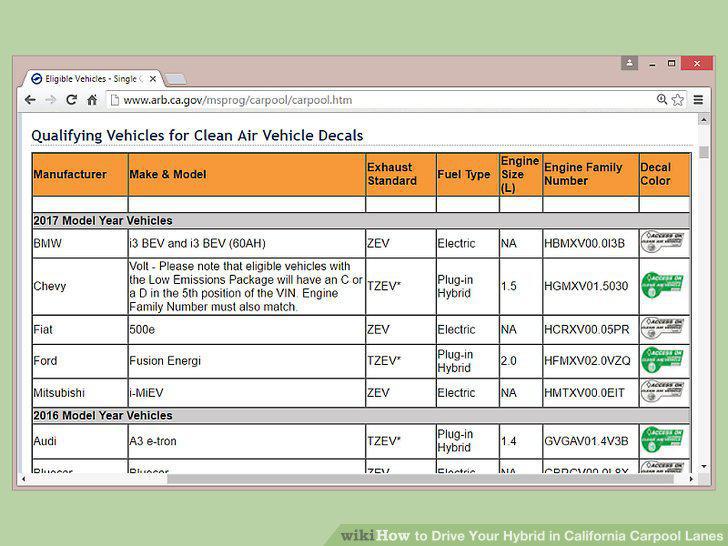728x546 pixels.
Task: Click the 1.5 engine size cell for Chevy
Action: coord(520,286)
